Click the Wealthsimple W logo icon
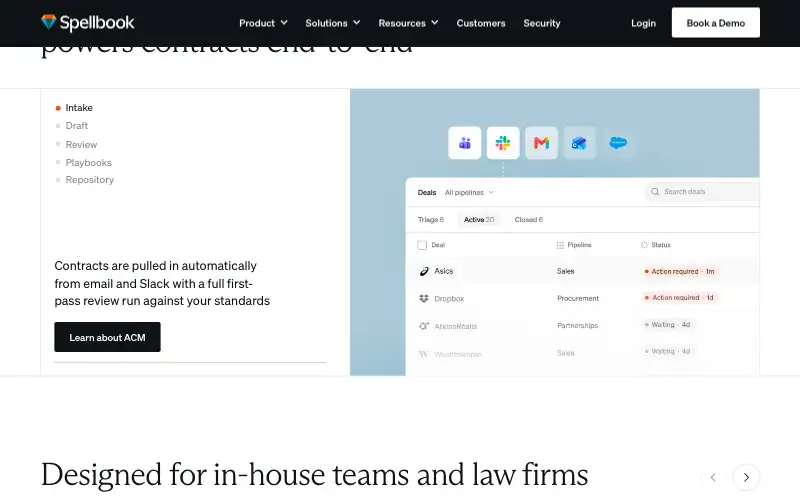The height and width of the screenshot is (500, 800). coord(423,354)
